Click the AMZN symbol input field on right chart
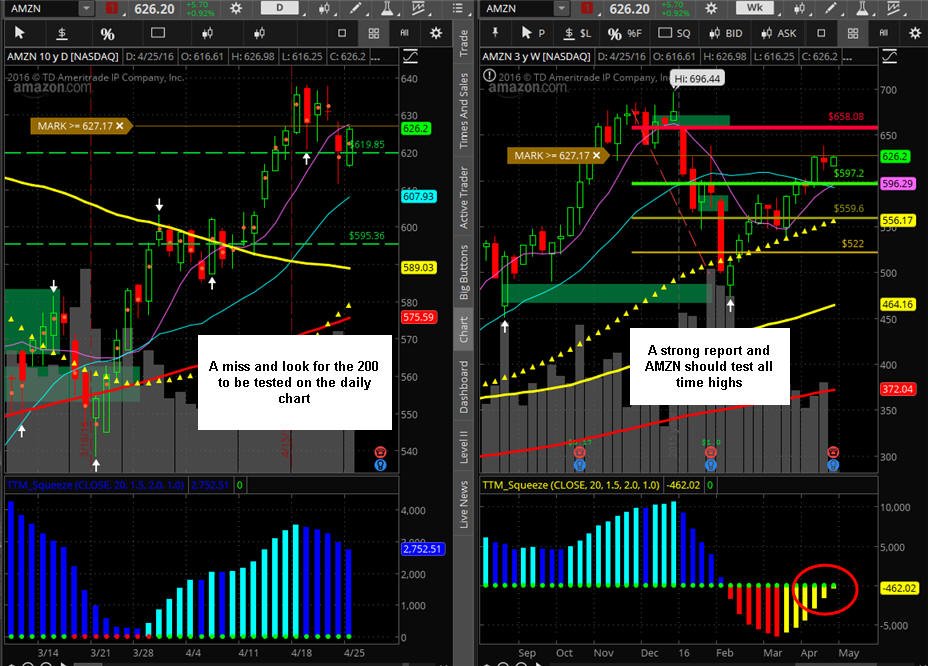The width and height of the screenshot is (928, 666). (518, 8)
